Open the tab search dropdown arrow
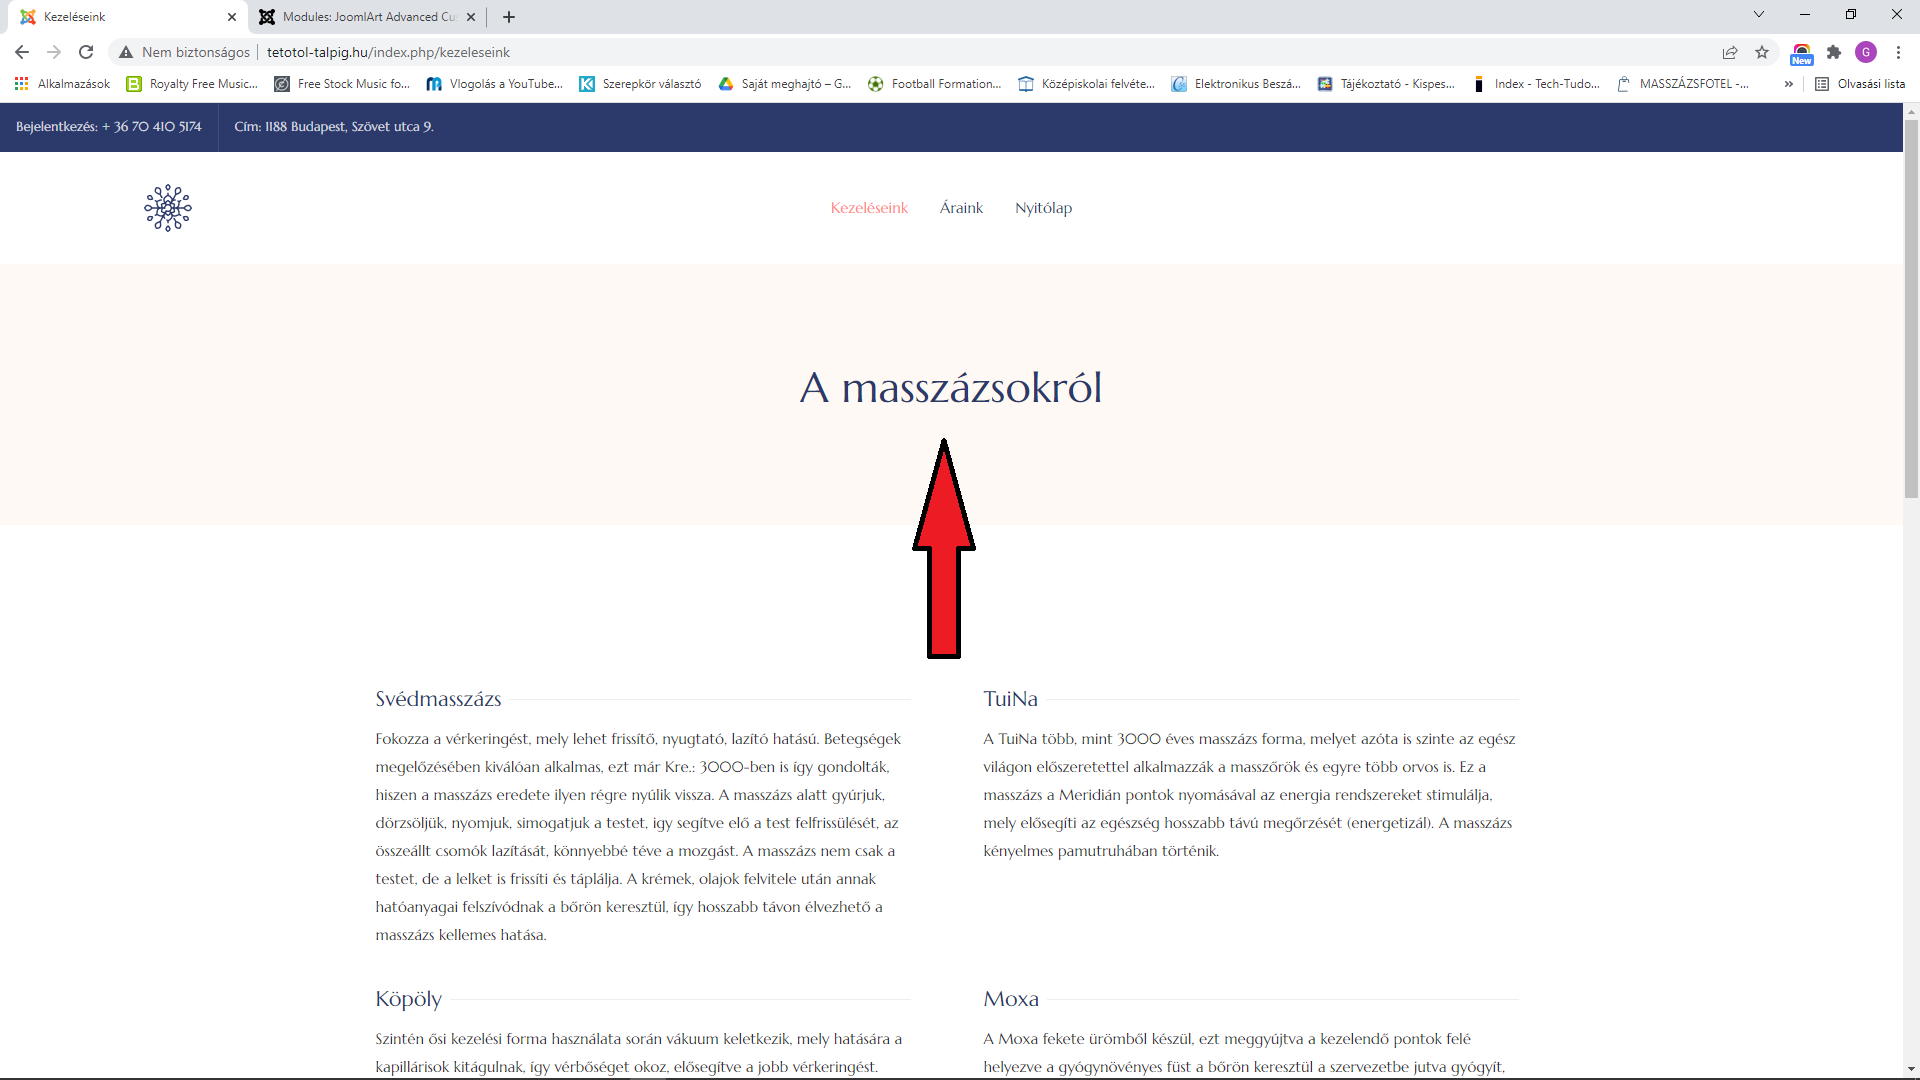This screenshot has height=1080, width=1920. coord(1759,15)
